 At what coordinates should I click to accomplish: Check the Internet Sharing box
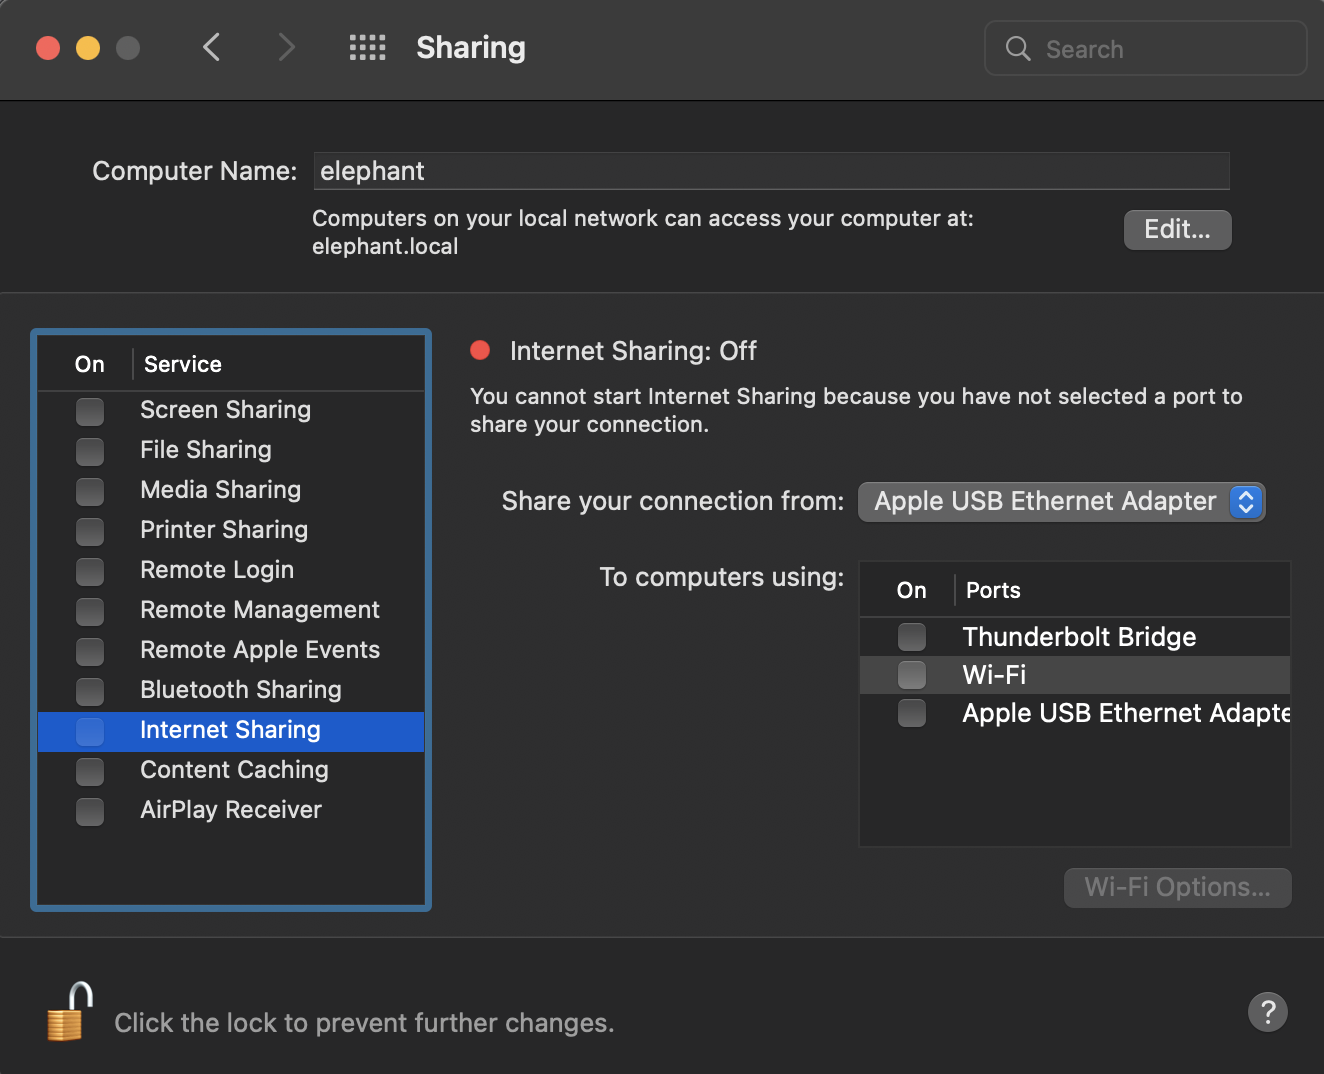(90, 731)
